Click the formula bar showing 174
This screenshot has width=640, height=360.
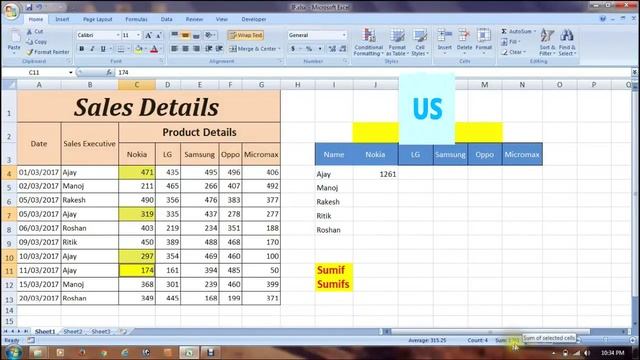[374, 72]
